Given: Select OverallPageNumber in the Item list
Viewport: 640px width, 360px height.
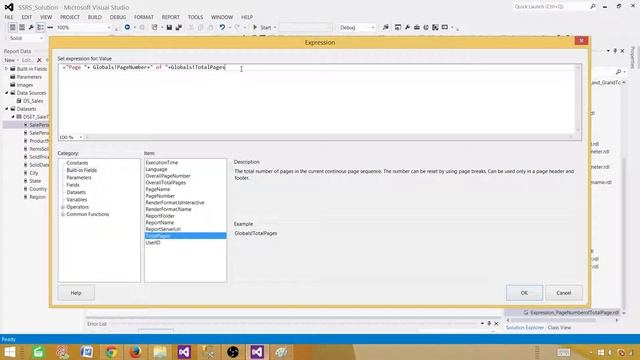Looking at the screenshot, I should (x=168, y=176).
